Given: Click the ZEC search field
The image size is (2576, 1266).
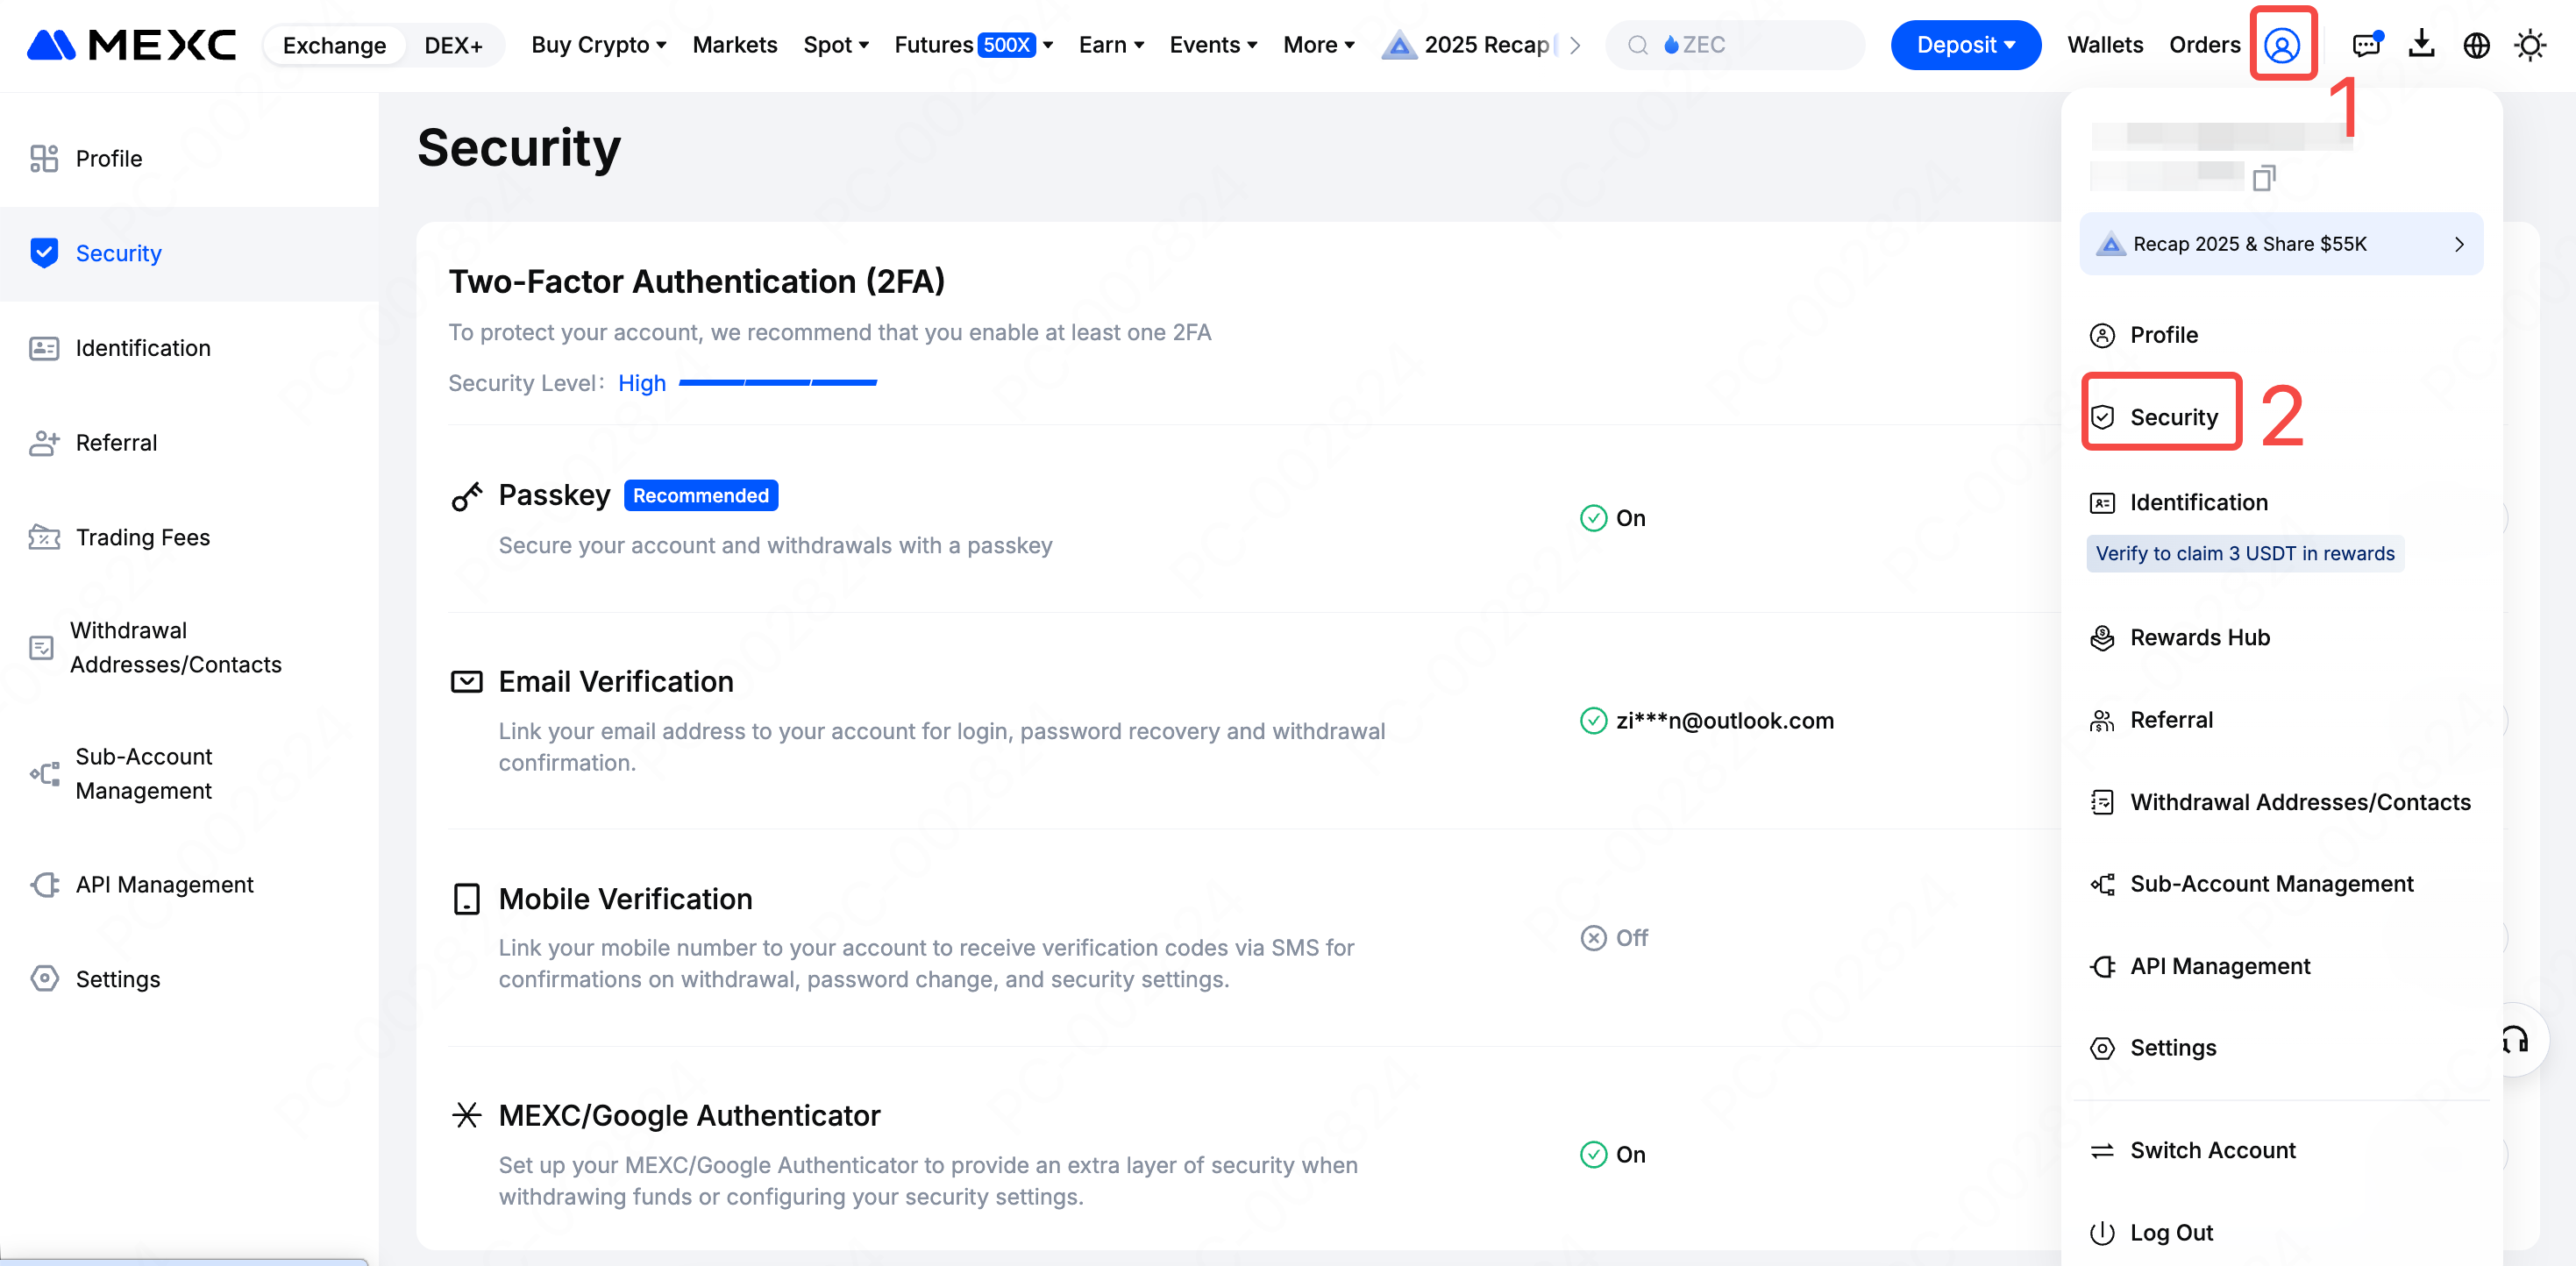Looking at the screenshot, I should click(1735, 45).
